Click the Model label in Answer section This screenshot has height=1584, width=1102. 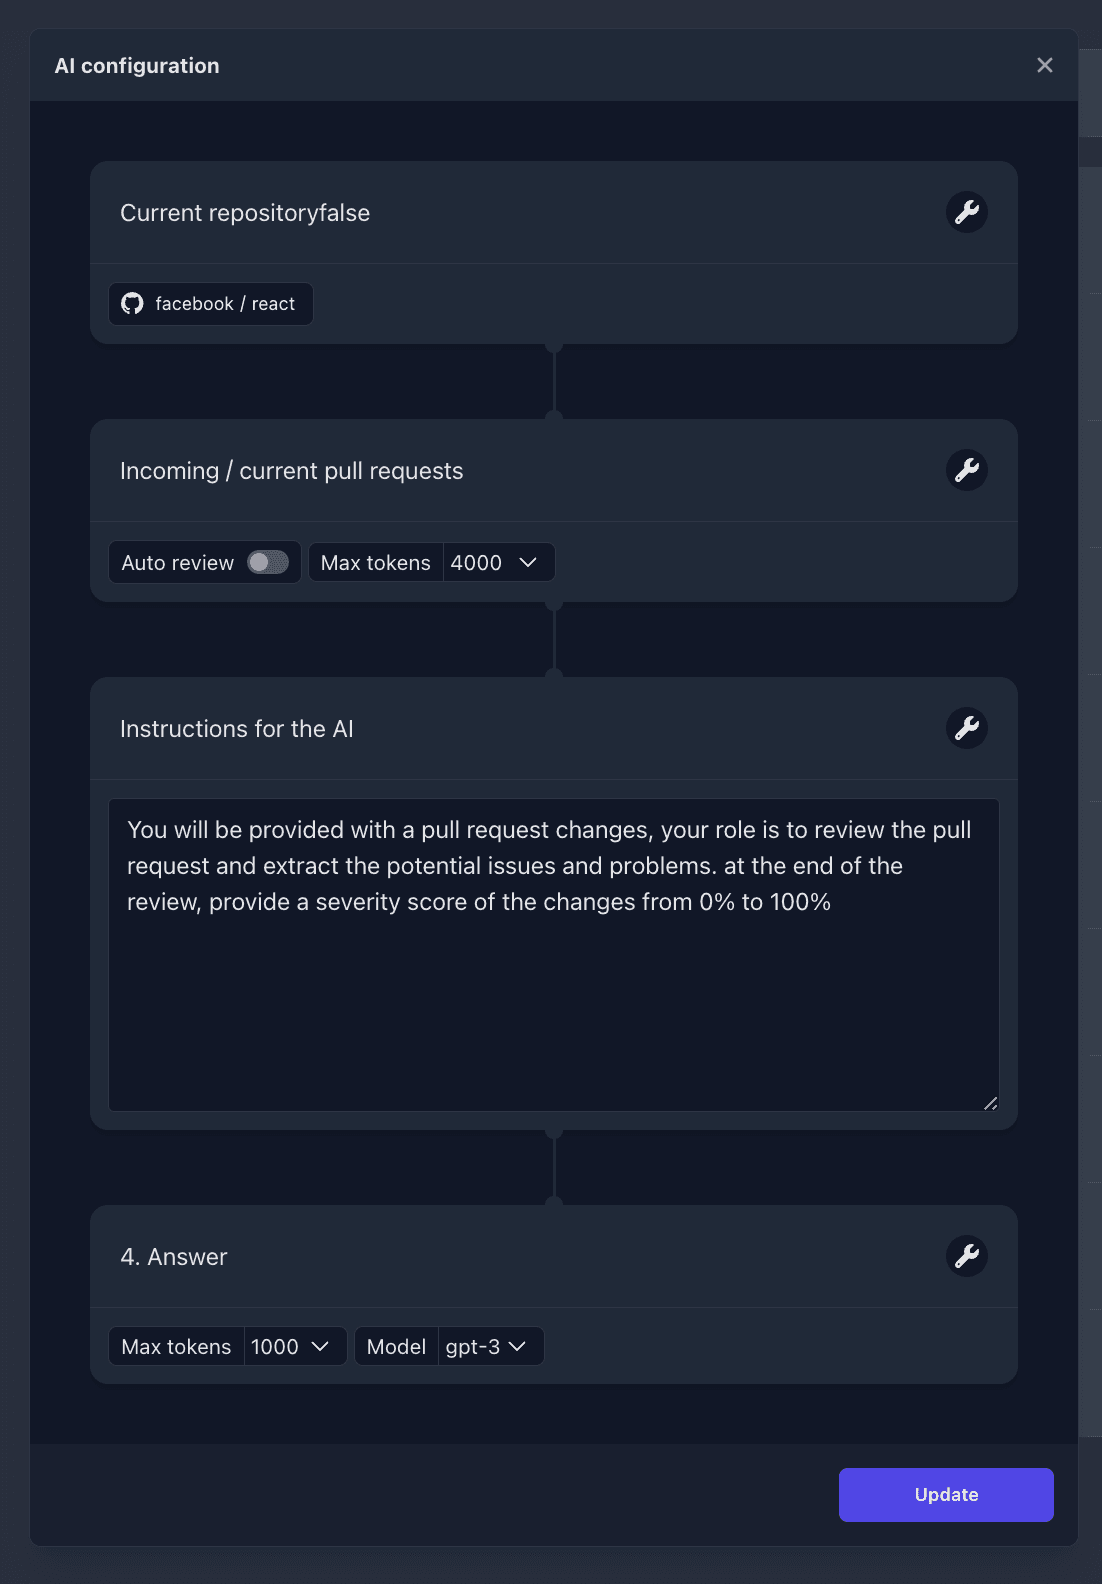point(396,1347)
